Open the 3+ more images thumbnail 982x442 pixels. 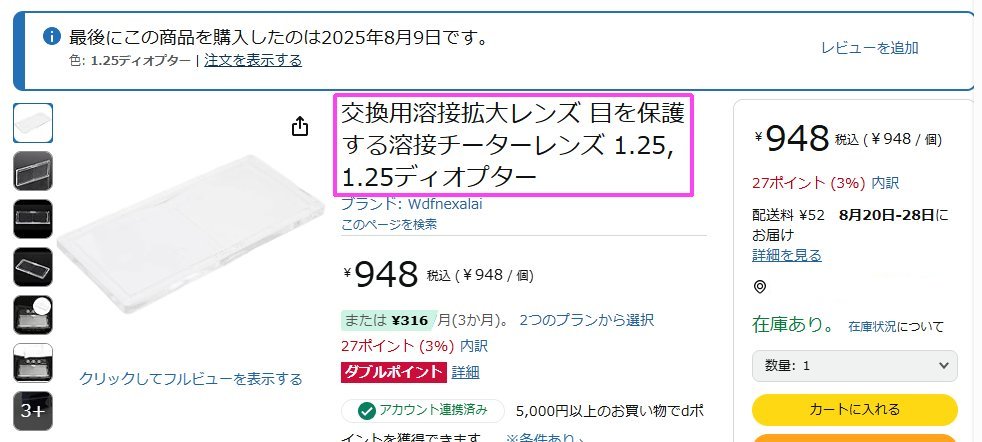[33, 411]
